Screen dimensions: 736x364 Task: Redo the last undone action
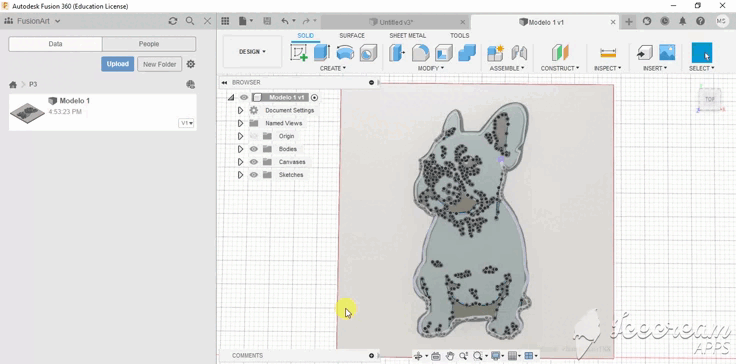(x=306, y=21)
